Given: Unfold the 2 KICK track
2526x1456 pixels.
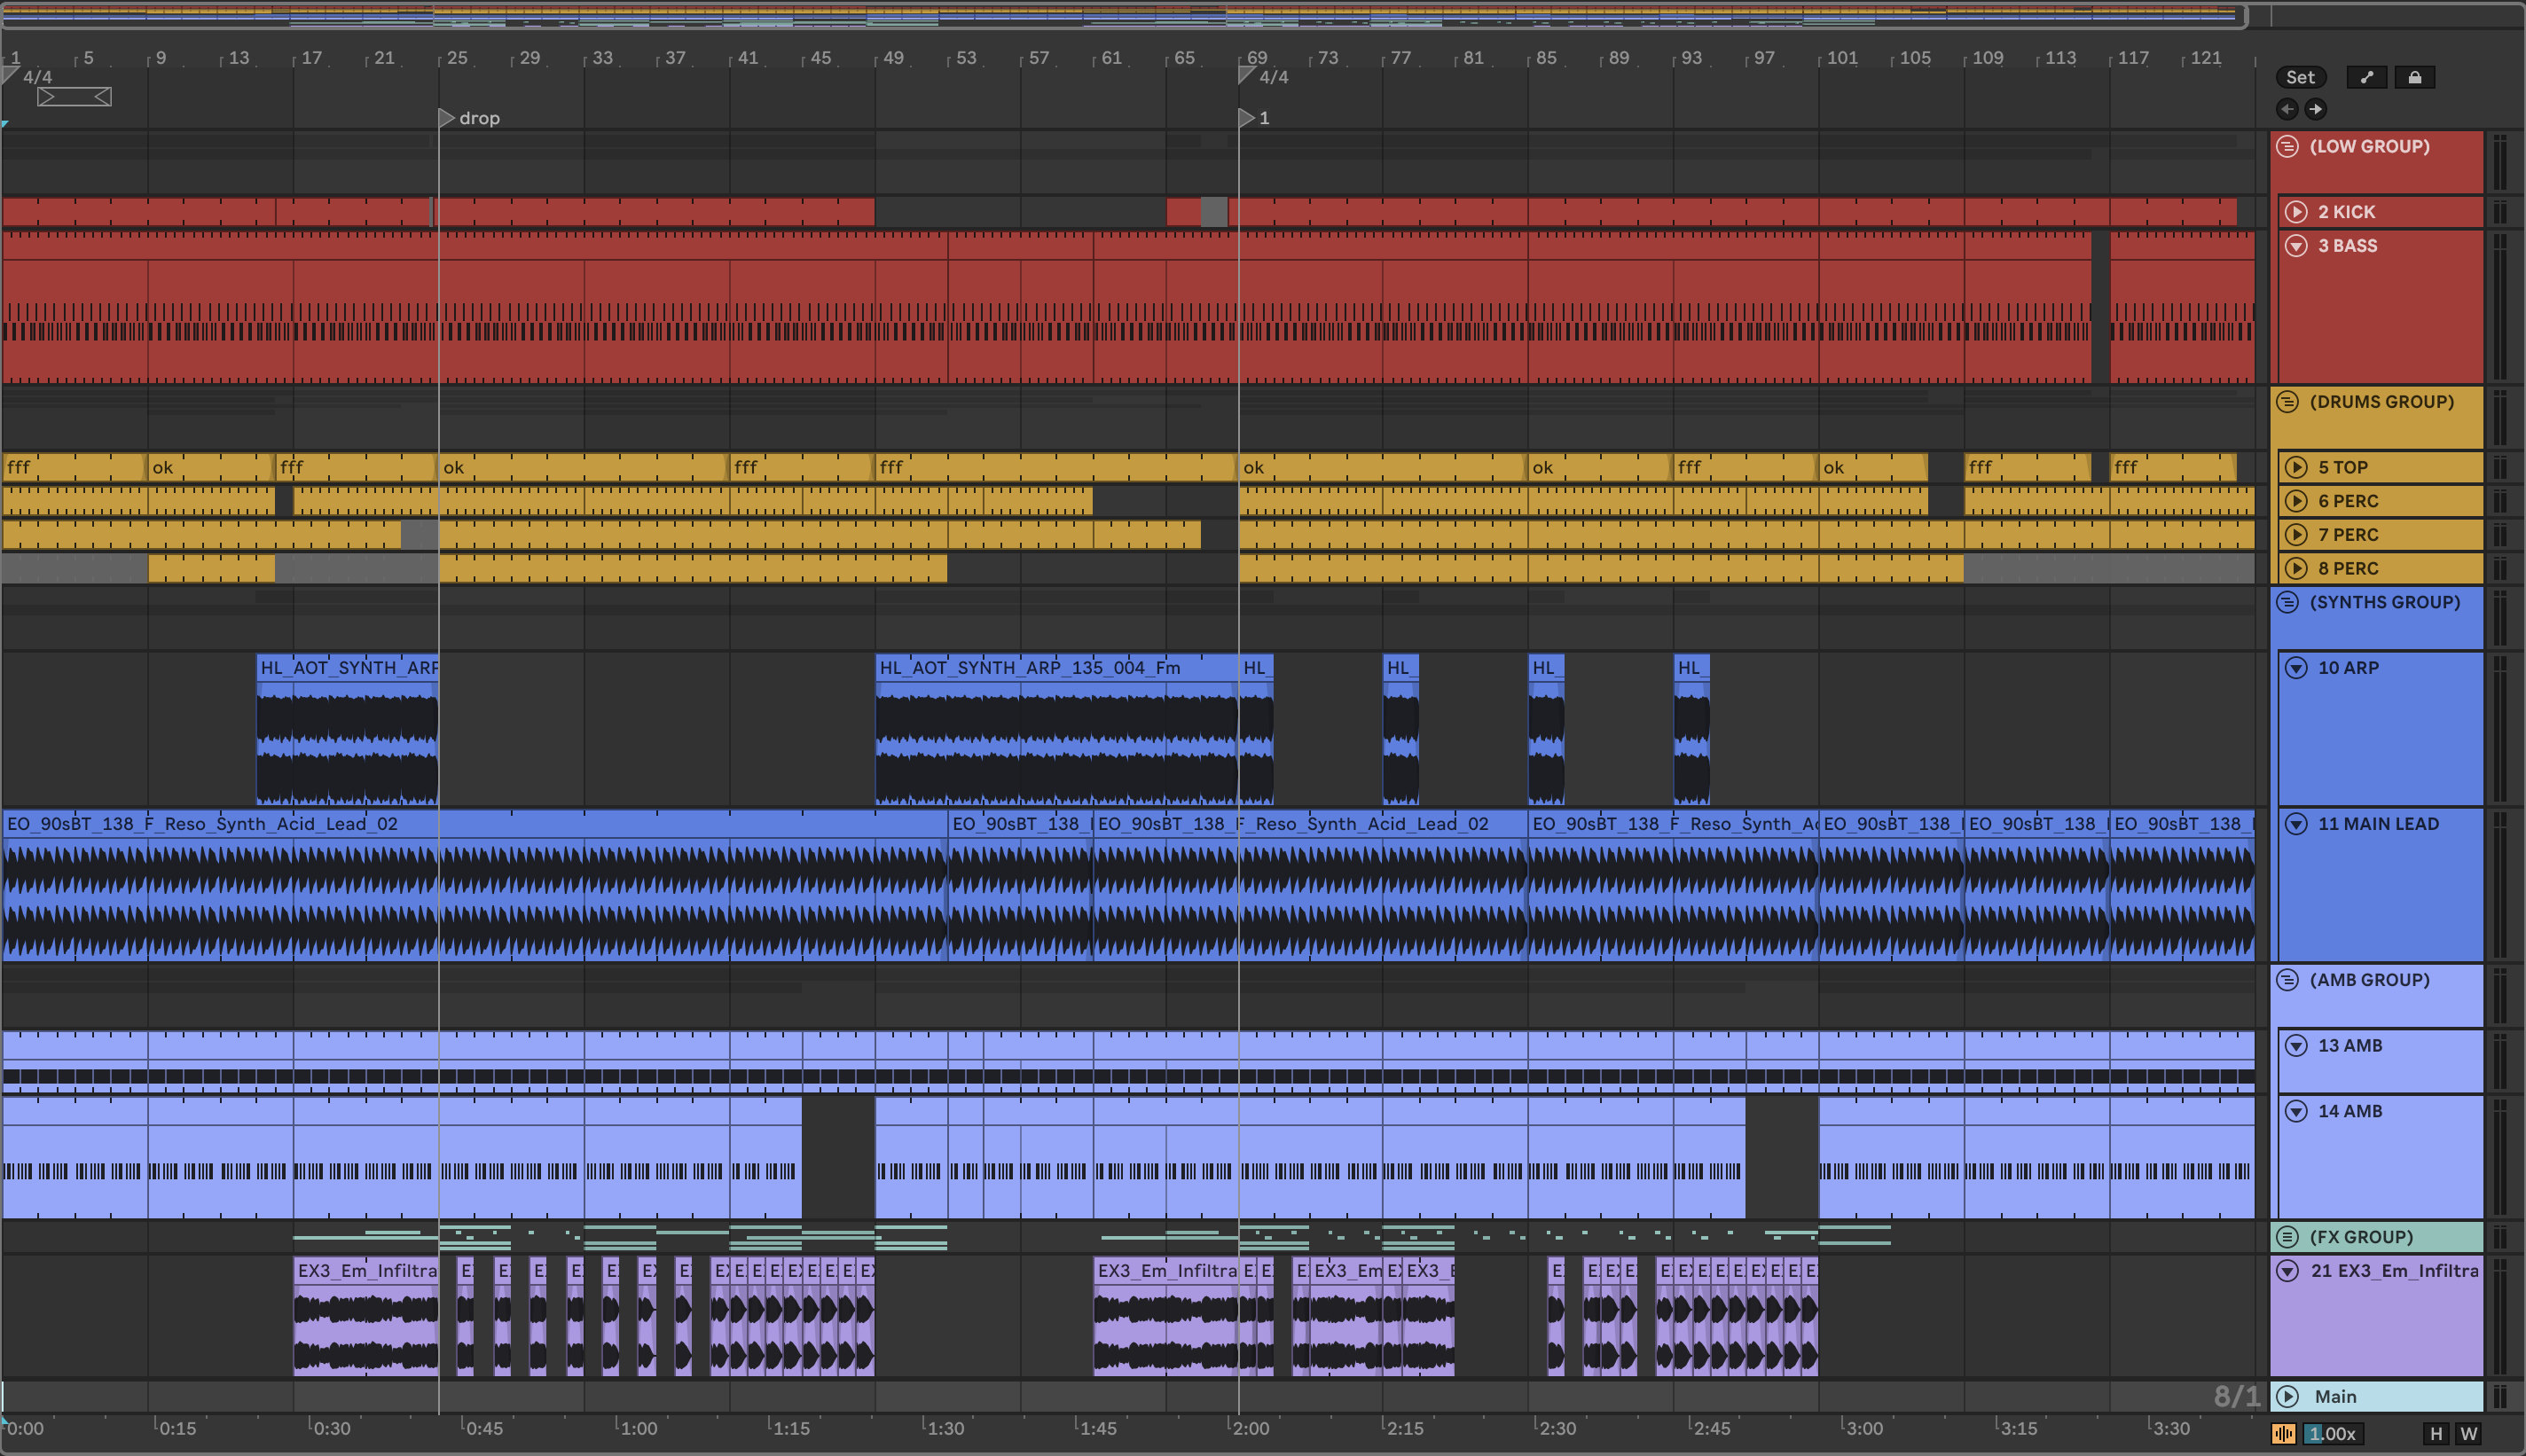Looking at the screenshot, I should [x=2297, y=212].
